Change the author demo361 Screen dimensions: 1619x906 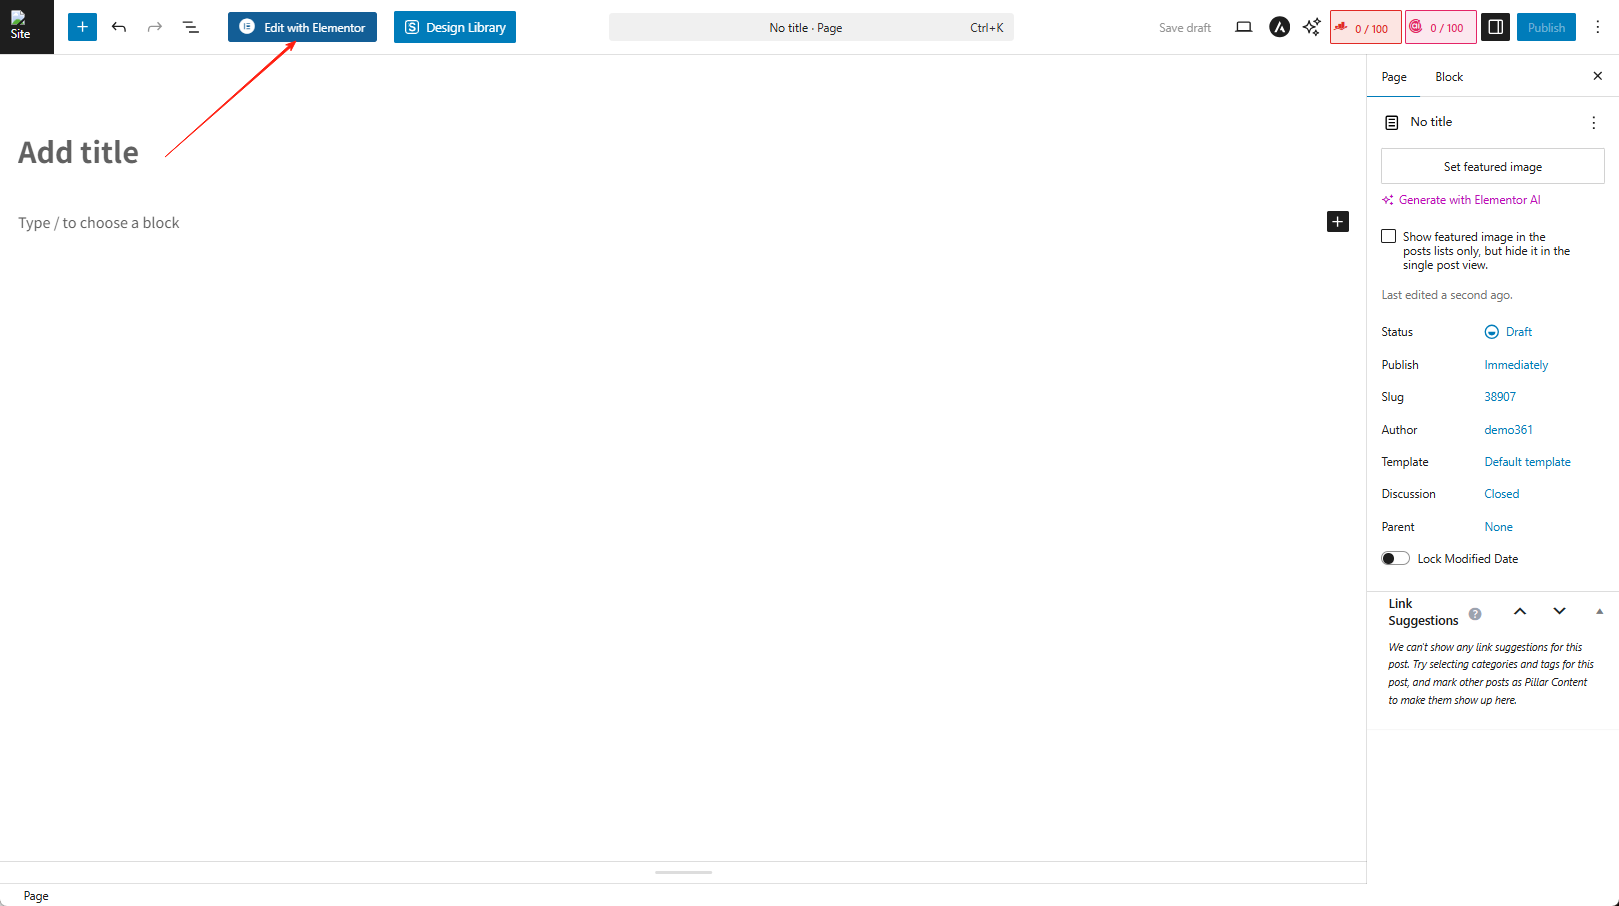pos(1508,430)
